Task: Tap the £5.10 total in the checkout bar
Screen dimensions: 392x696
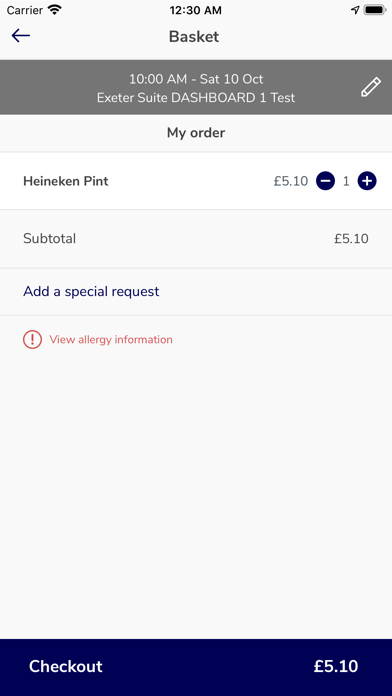Action: tap(336, 667)
